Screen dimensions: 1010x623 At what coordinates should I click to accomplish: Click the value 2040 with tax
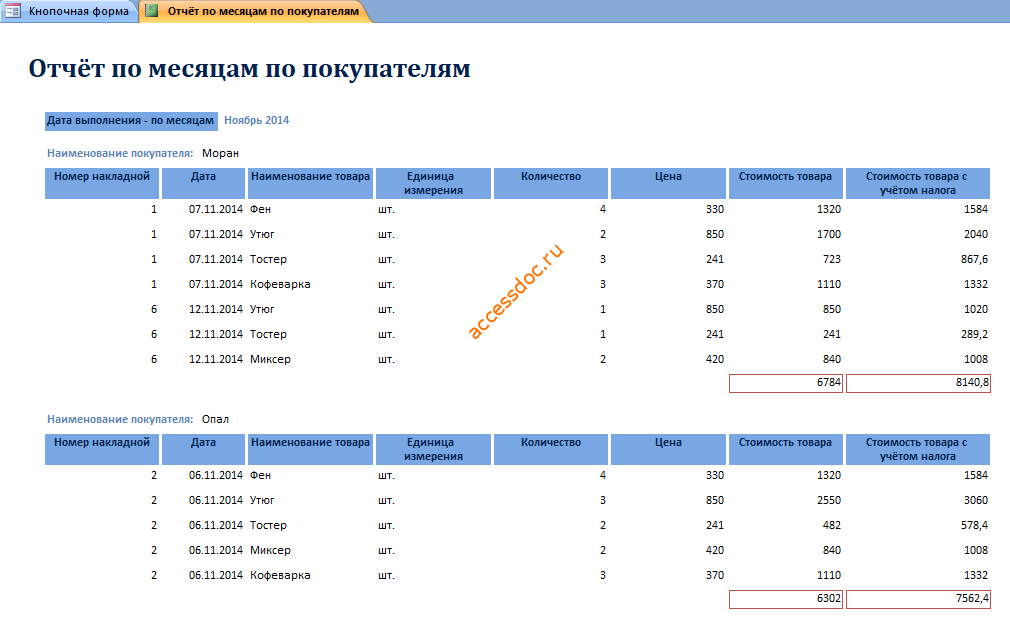976,235
